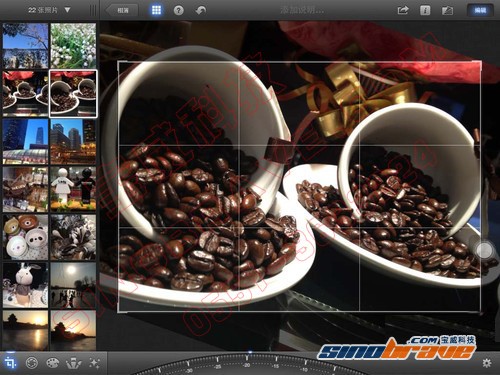This screenshot has width=500, height=375.
Task: Show photo Info panel
Action: pos(425,10)
